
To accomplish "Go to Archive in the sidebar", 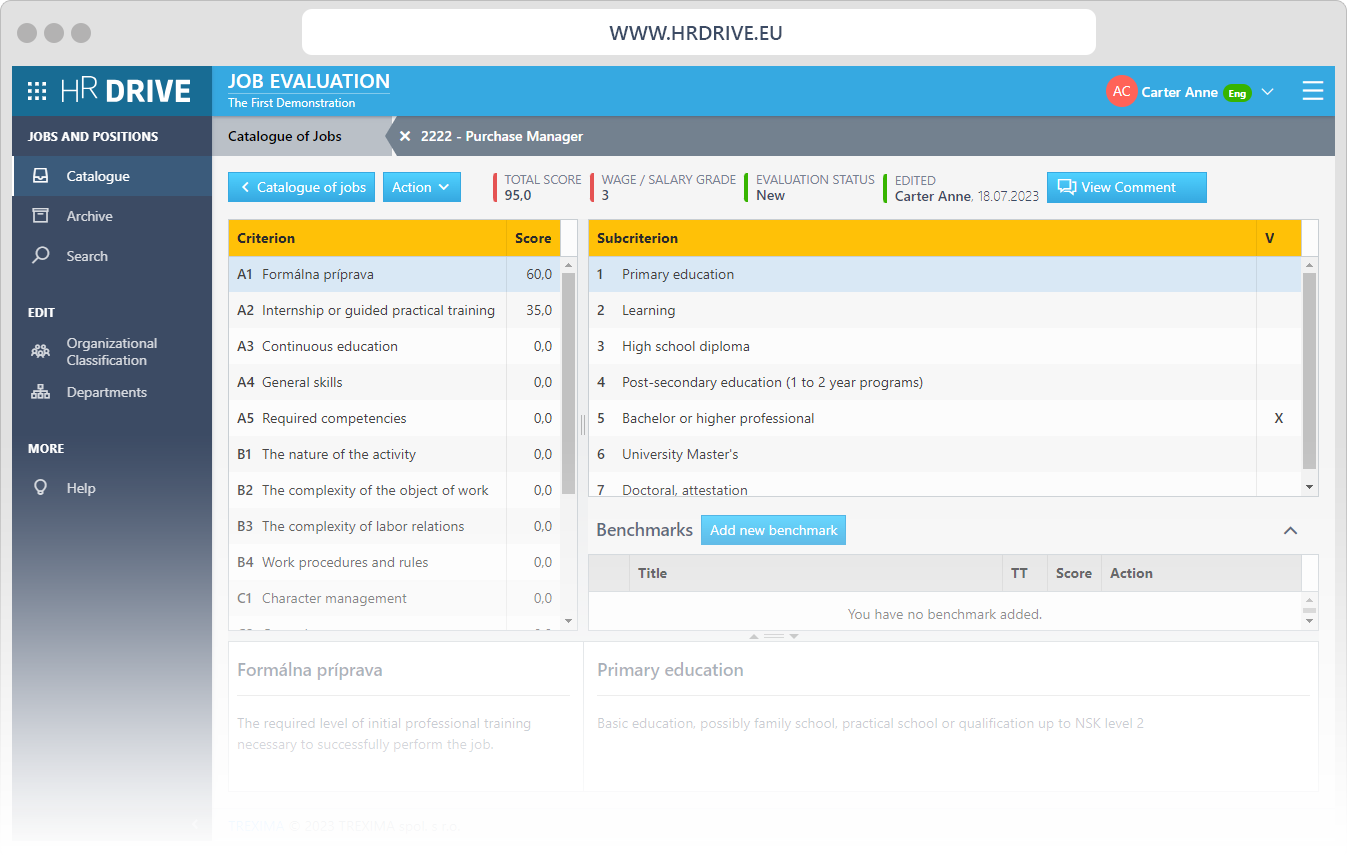I will [x=89, y=216].
